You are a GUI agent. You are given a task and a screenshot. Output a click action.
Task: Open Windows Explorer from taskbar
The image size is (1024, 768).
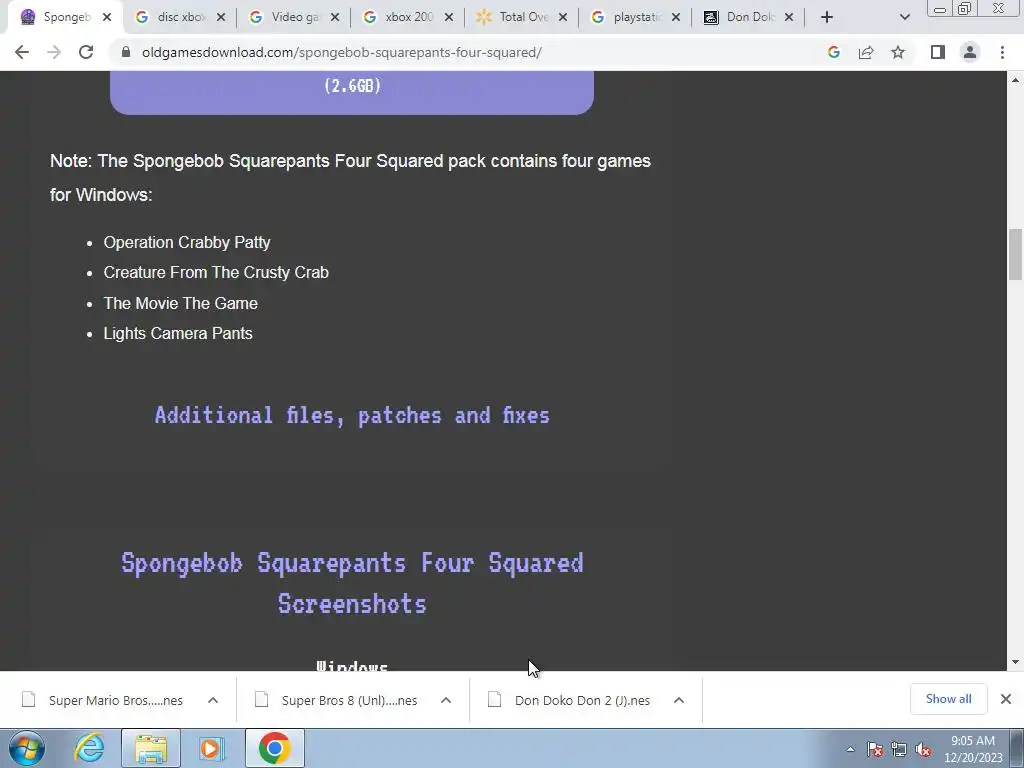151,748
